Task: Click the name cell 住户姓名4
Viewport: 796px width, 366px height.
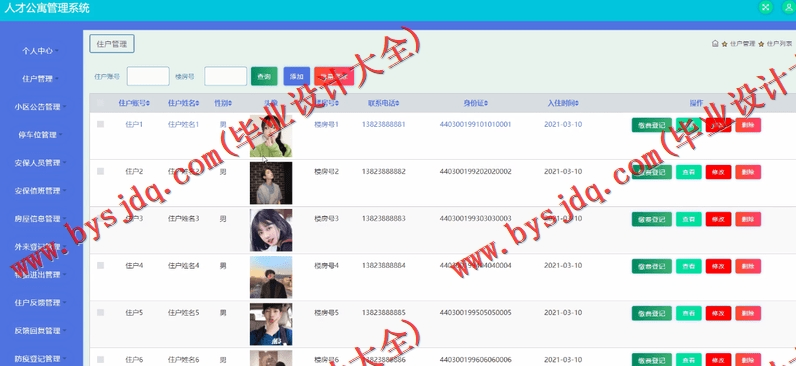Action: tap(184, 265)
